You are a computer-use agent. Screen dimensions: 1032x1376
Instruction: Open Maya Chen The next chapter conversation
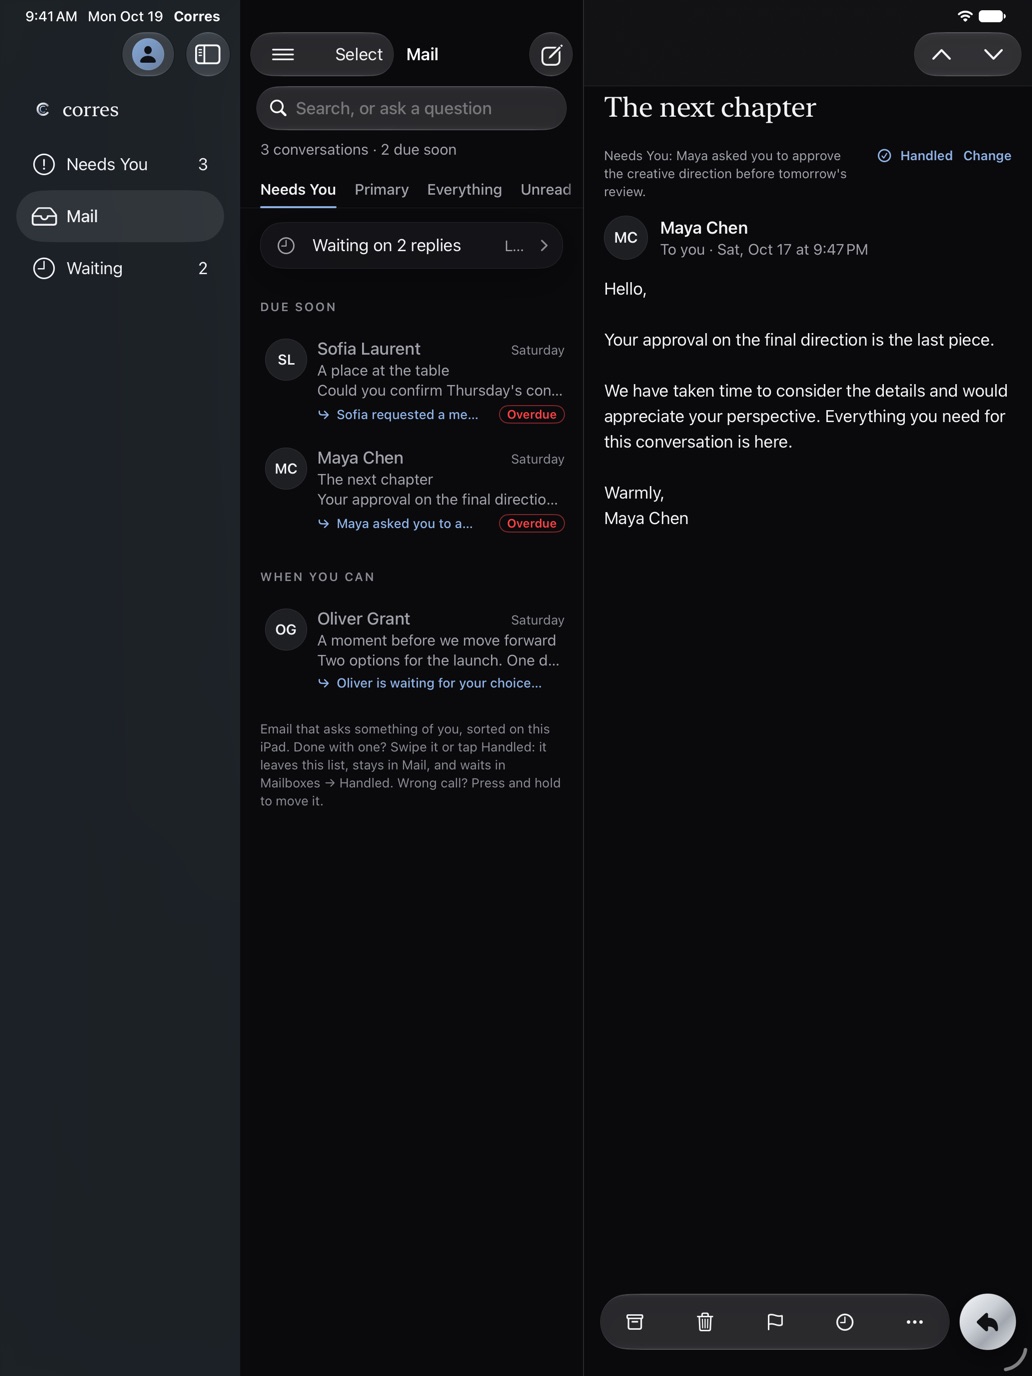point(411,490)
